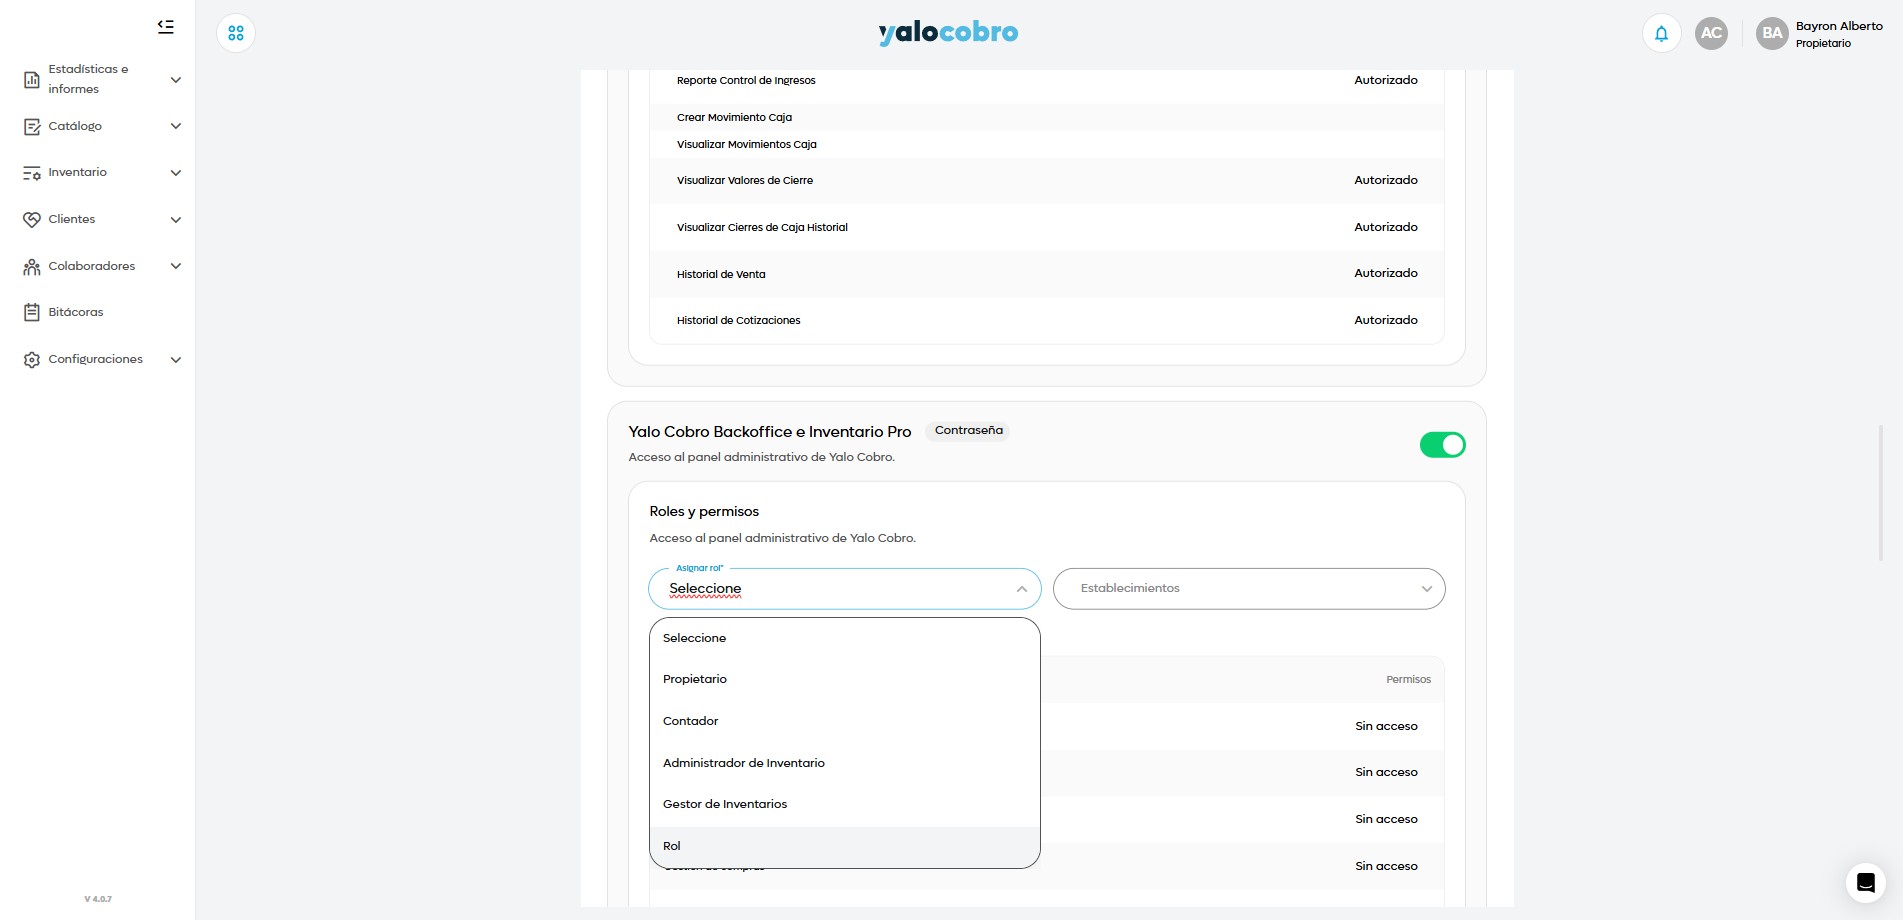Click the Catálogo edit icon
Image resolution: width=1903 pixels, height=920 pixels.
(32, 126)
